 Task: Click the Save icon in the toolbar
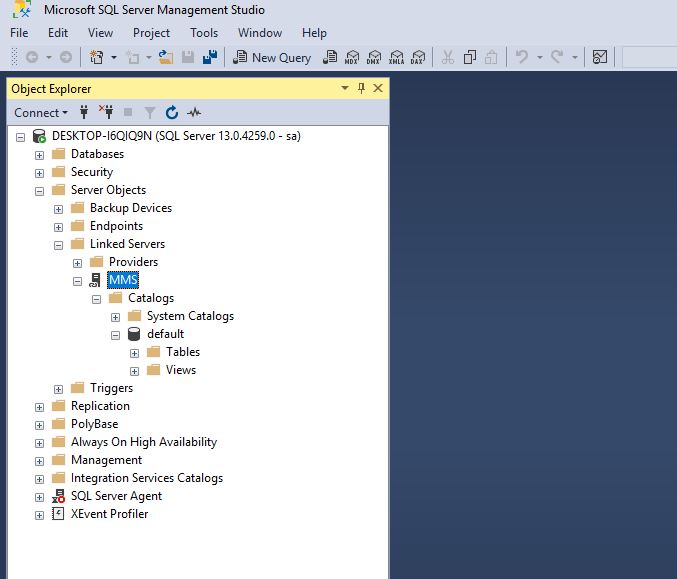[188, 57]
